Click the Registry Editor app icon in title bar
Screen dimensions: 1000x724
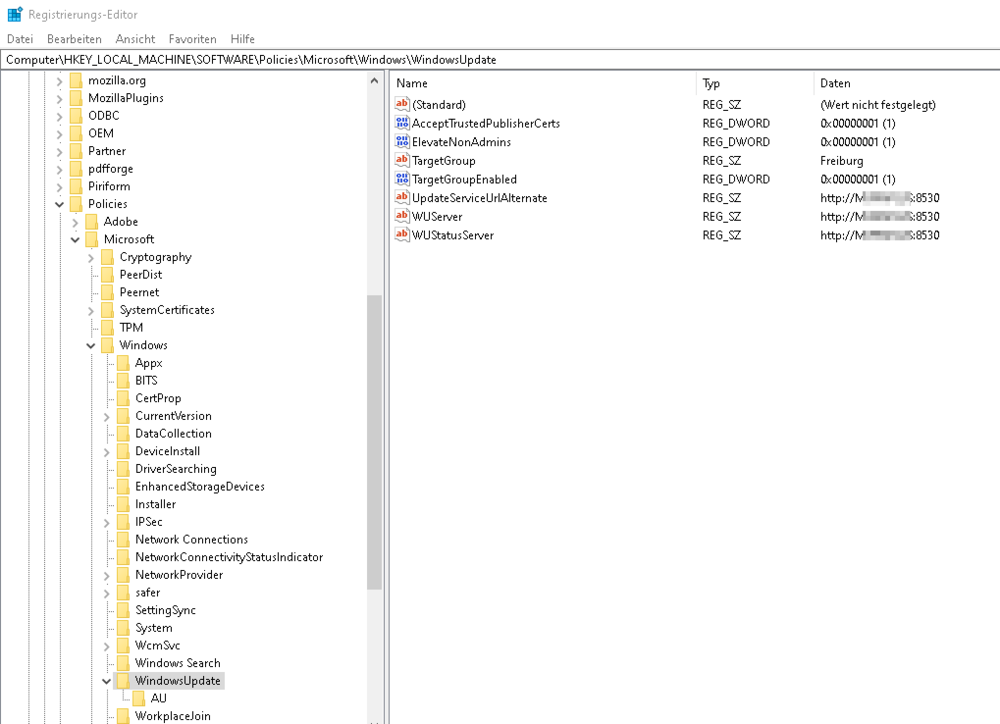pyautogui.click(x=15, y=15)
